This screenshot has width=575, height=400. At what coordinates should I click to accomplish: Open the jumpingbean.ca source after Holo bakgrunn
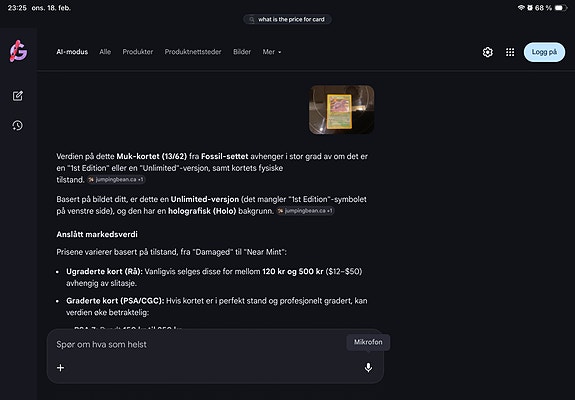pos(305,211)
